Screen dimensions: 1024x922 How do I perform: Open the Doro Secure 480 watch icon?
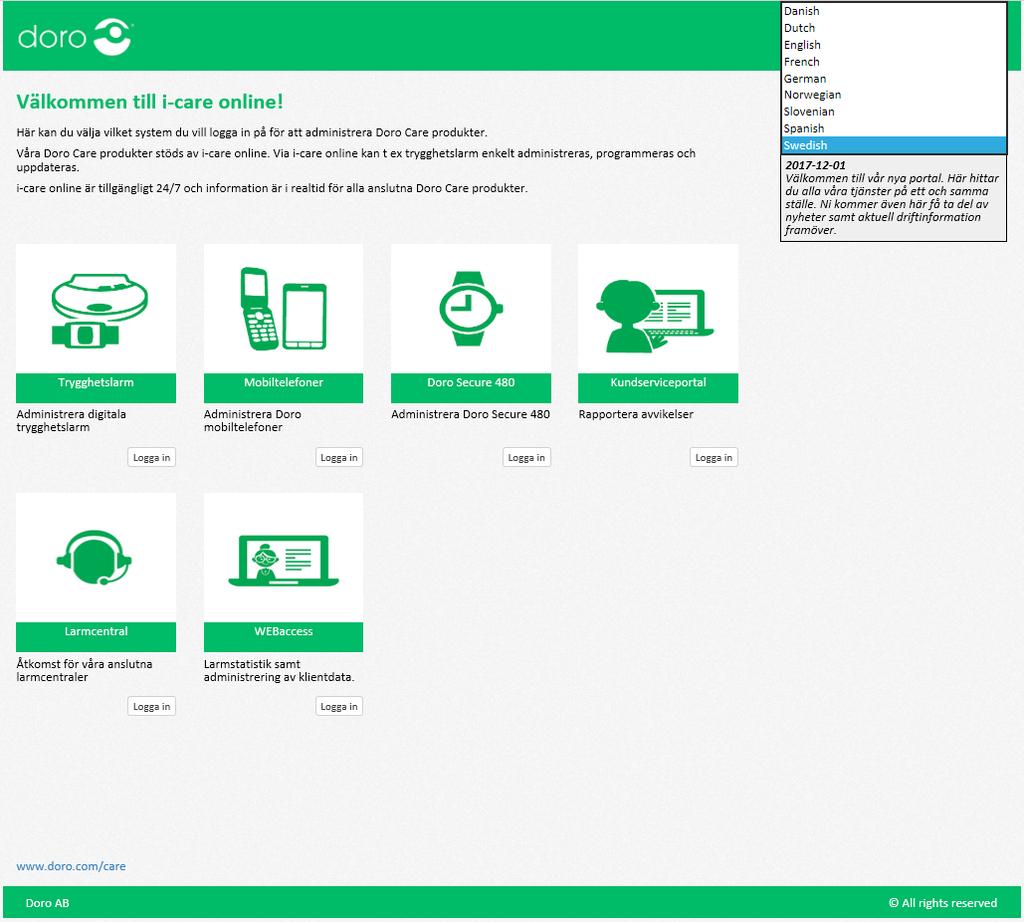(x=471, y=308)
